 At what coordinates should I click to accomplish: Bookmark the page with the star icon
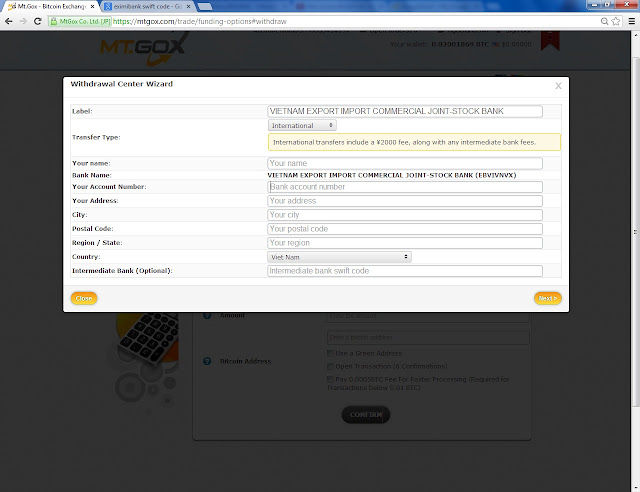616,21
